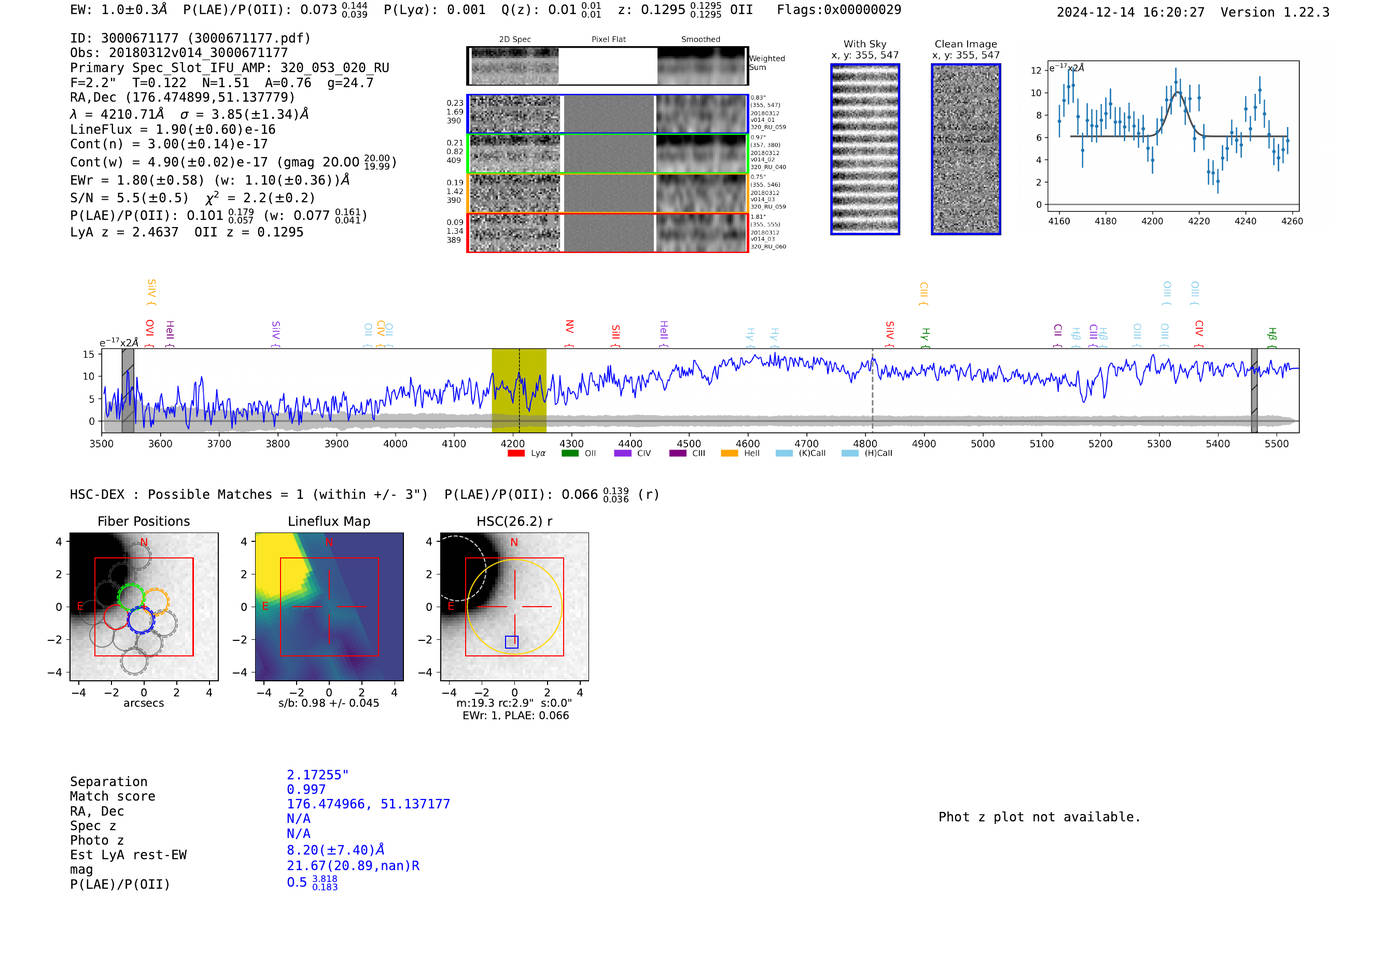The height and width of the screenshot is (953, 1400).
Task: Click the hatched gray band near 5460 Å
Action: tap(1254, 391)
